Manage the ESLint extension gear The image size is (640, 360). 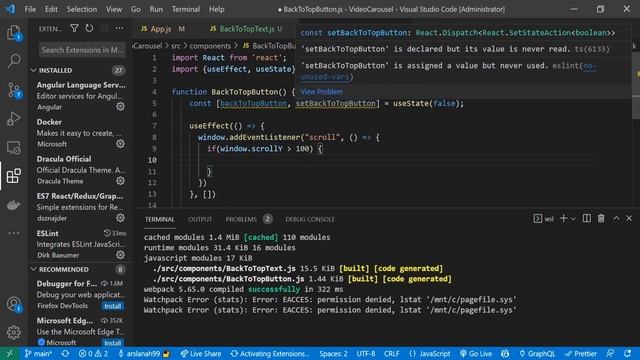click(x=120, y=255)
